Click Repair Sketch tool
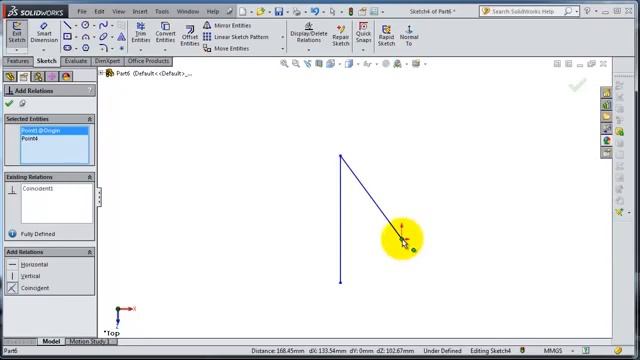The image size is (640, 360). click(x=340, y=35)
